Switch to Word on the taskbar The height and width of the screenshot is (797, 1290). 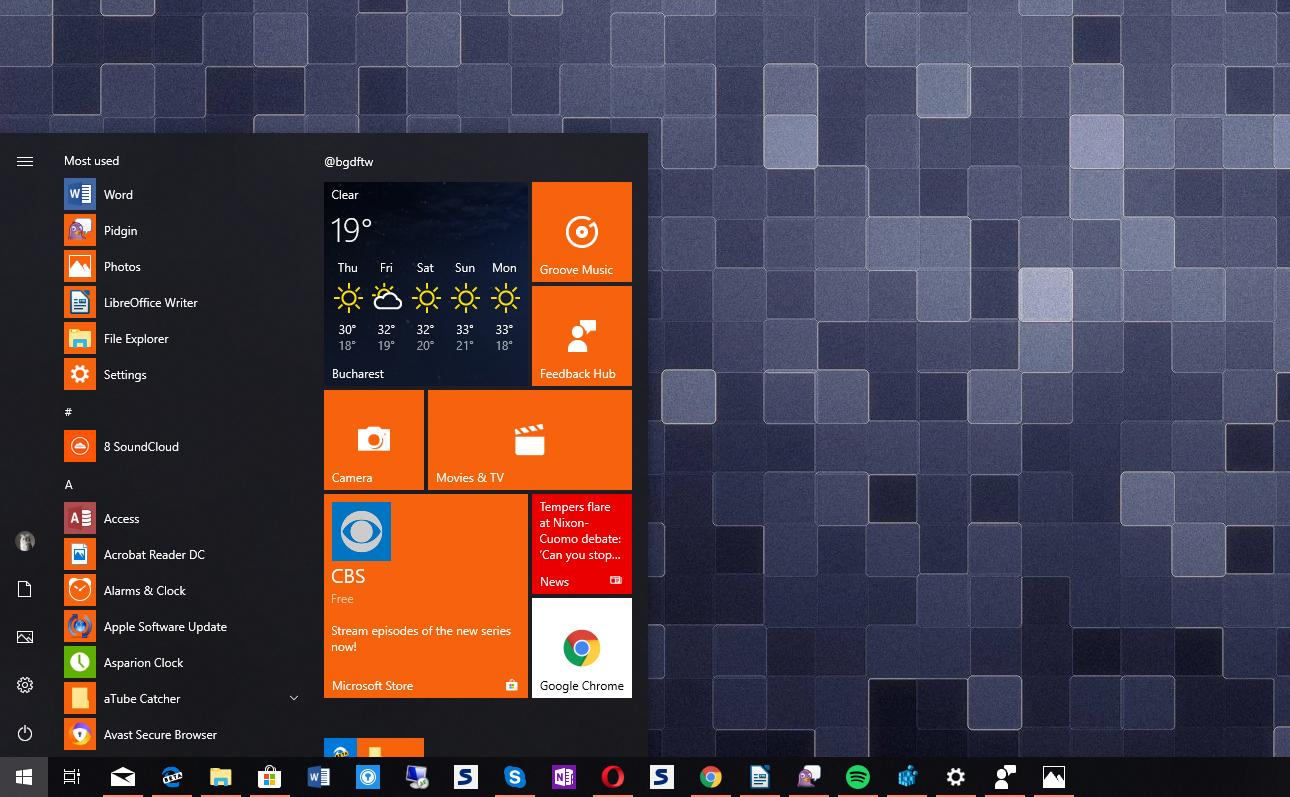coord(319,777)
